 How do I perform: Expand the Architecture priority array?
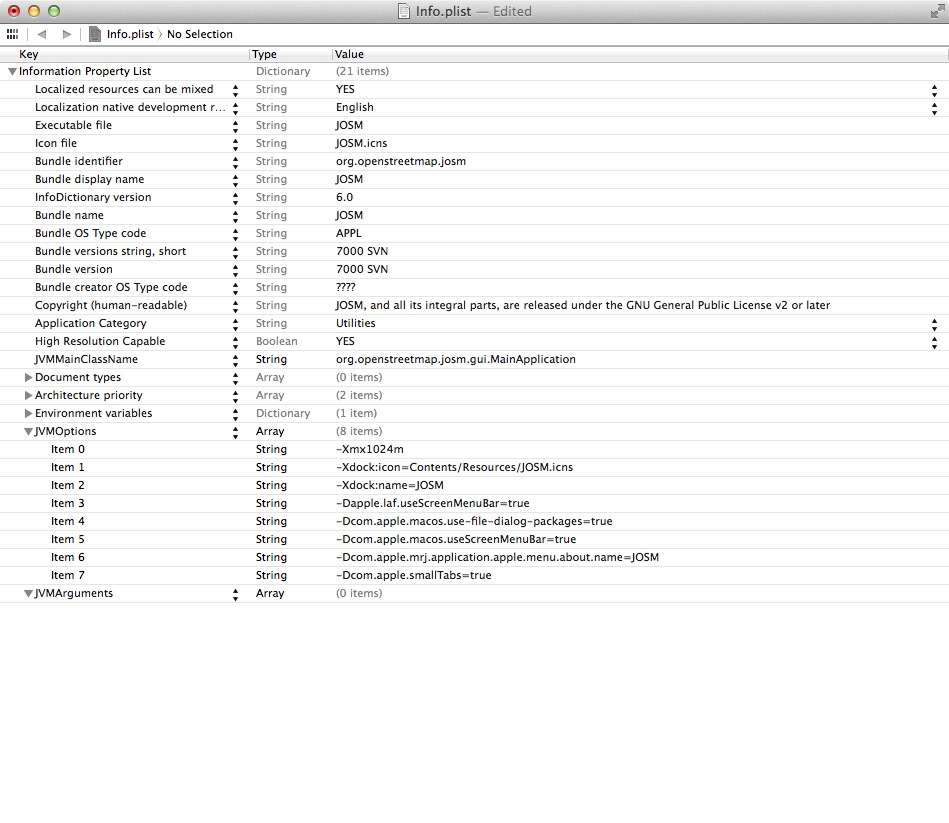tap(28, 395)
